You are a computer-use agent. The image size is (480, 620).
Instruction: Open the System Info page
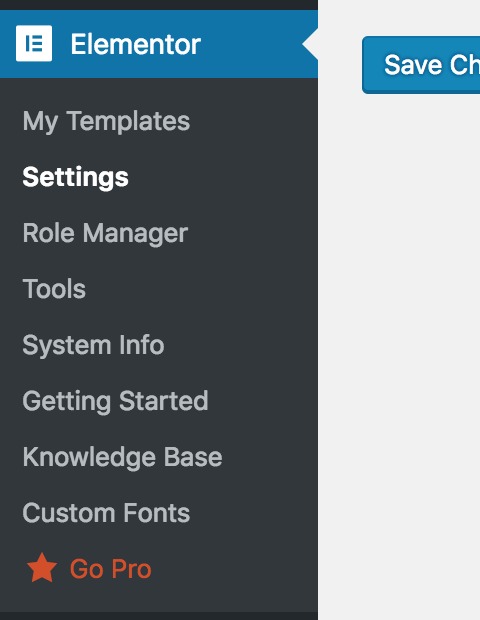93,345
